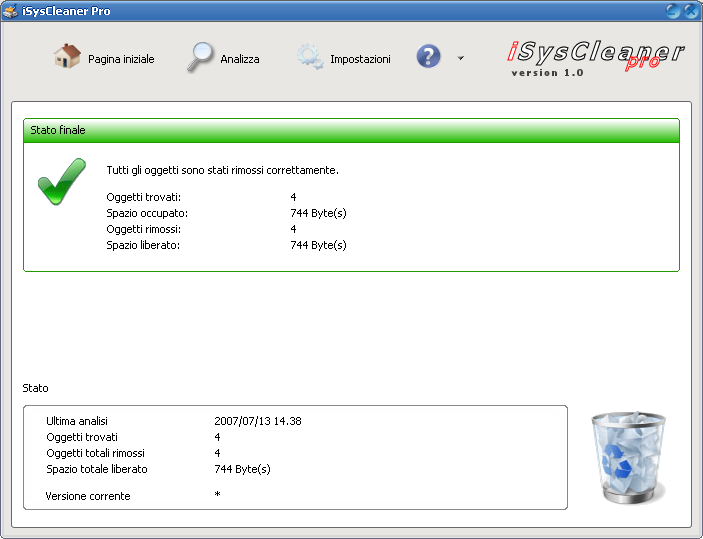Click the green checkmark status icon

pos(62,181)
